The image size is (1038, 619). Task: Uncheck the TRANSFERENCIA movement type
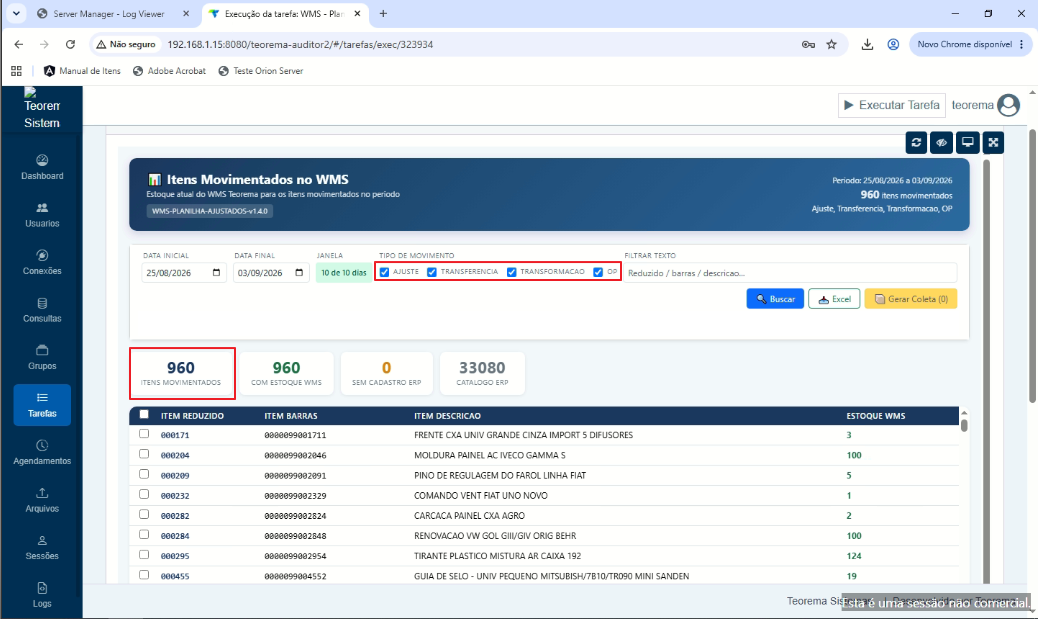(432, 272)
